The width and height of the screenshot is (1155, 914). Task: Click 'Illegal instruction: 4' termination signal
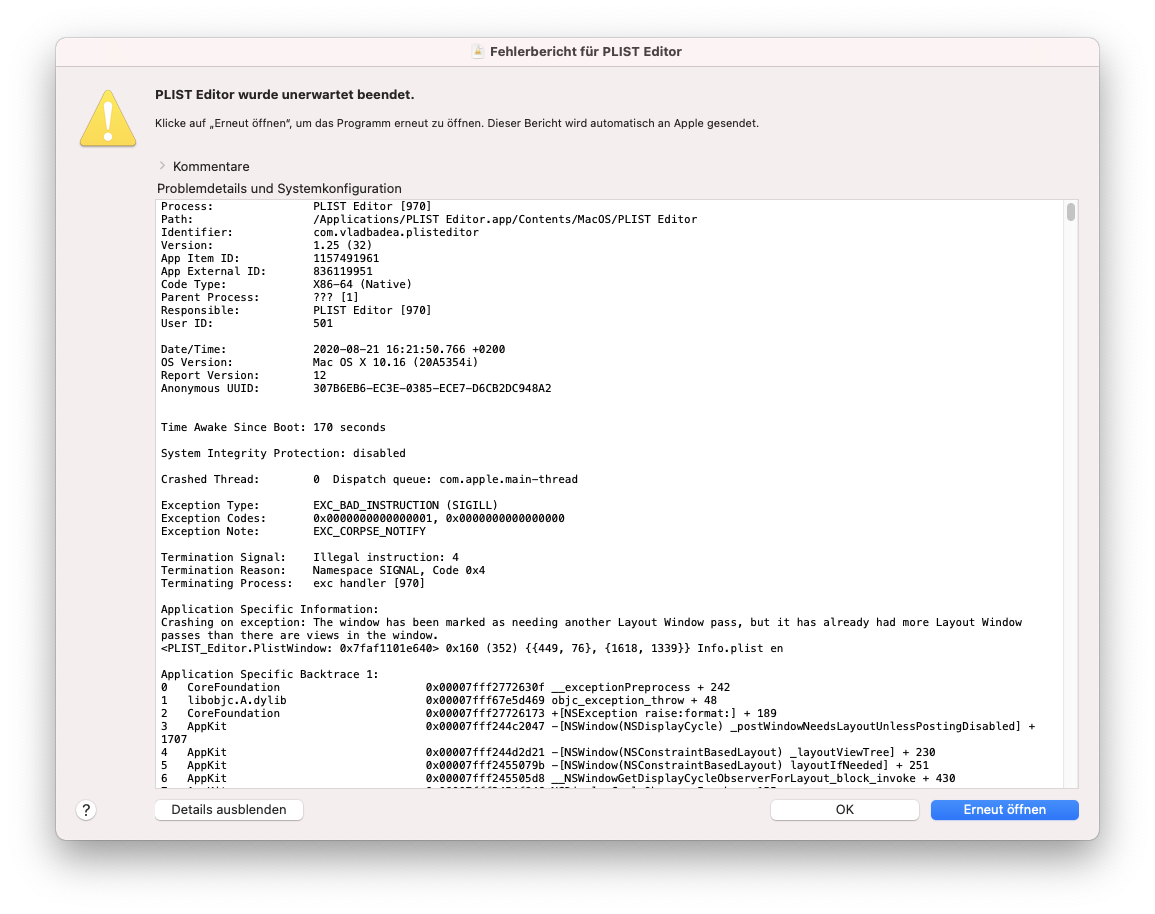(x=385, y=558)
